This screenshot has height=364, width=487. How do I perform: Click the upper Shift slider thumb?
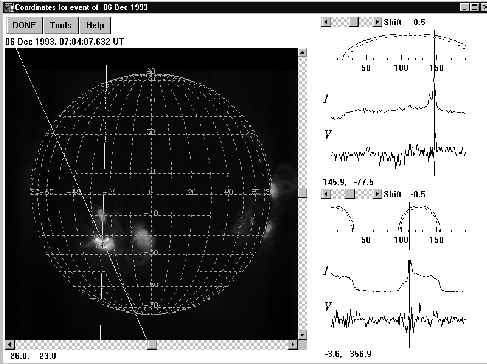pos(354,22)
